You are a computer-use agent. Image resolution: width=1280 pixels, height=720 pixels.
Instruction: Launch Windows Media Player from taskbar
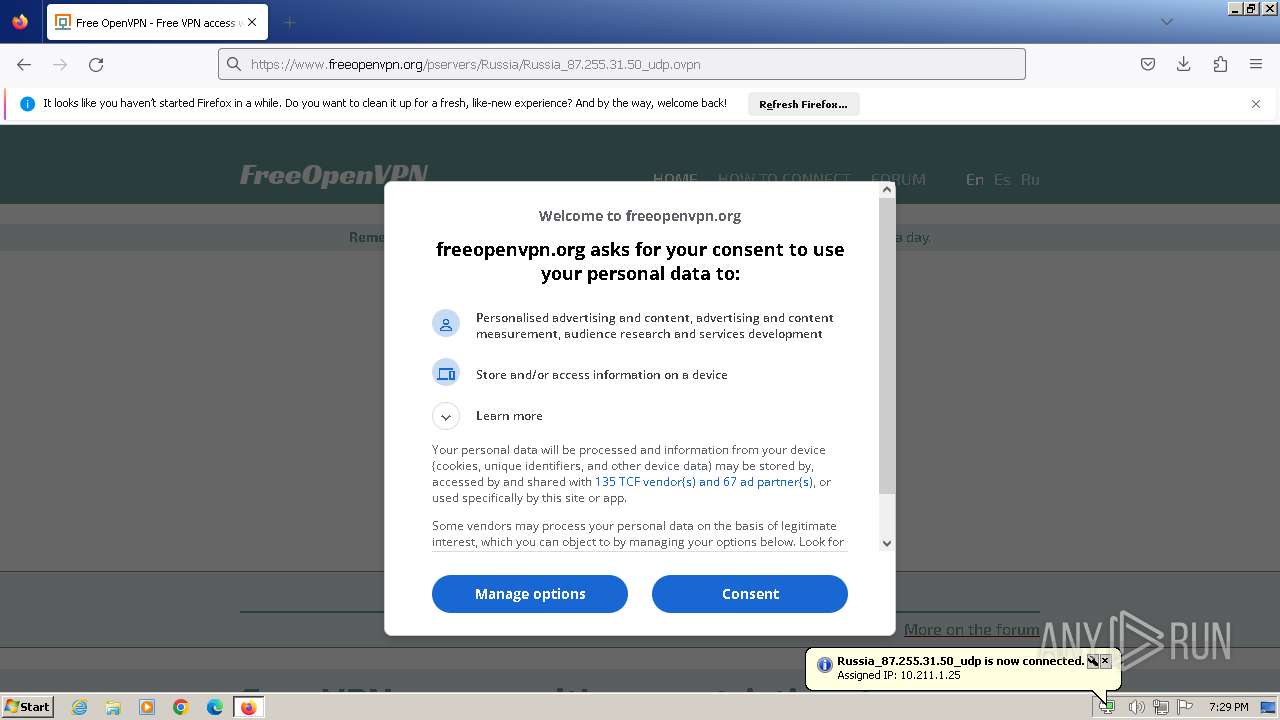(147, 707)
